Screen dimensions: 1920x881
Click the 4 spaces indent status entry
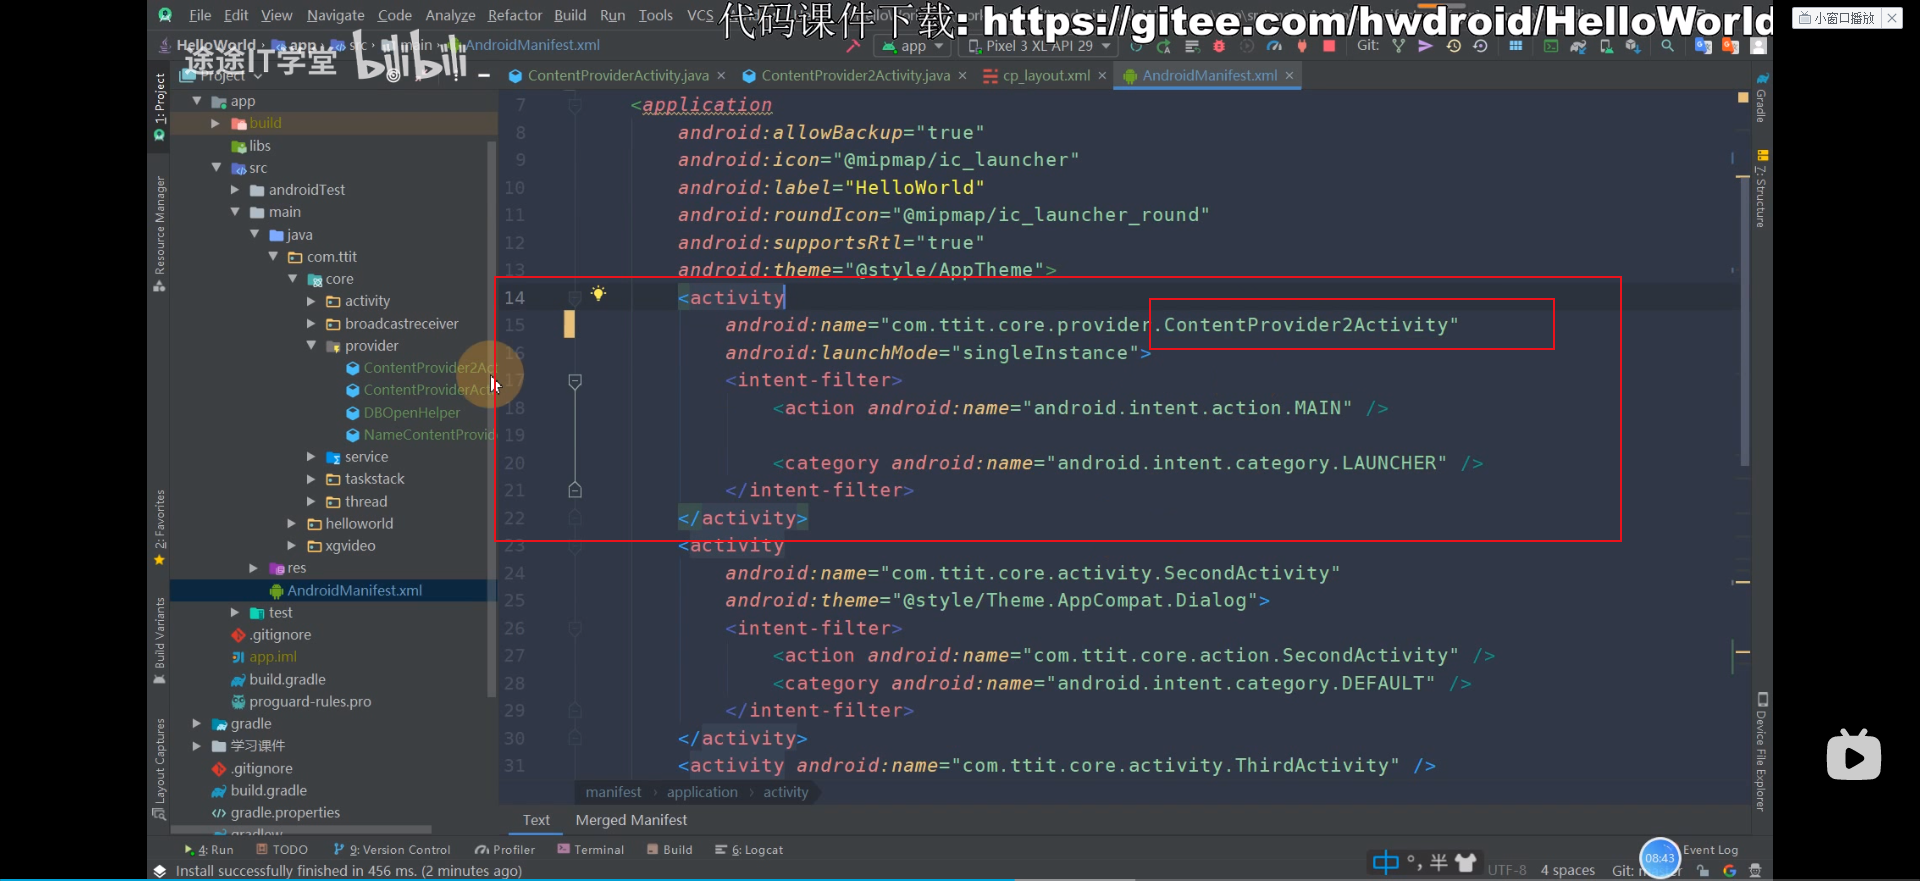(1567, 870)
